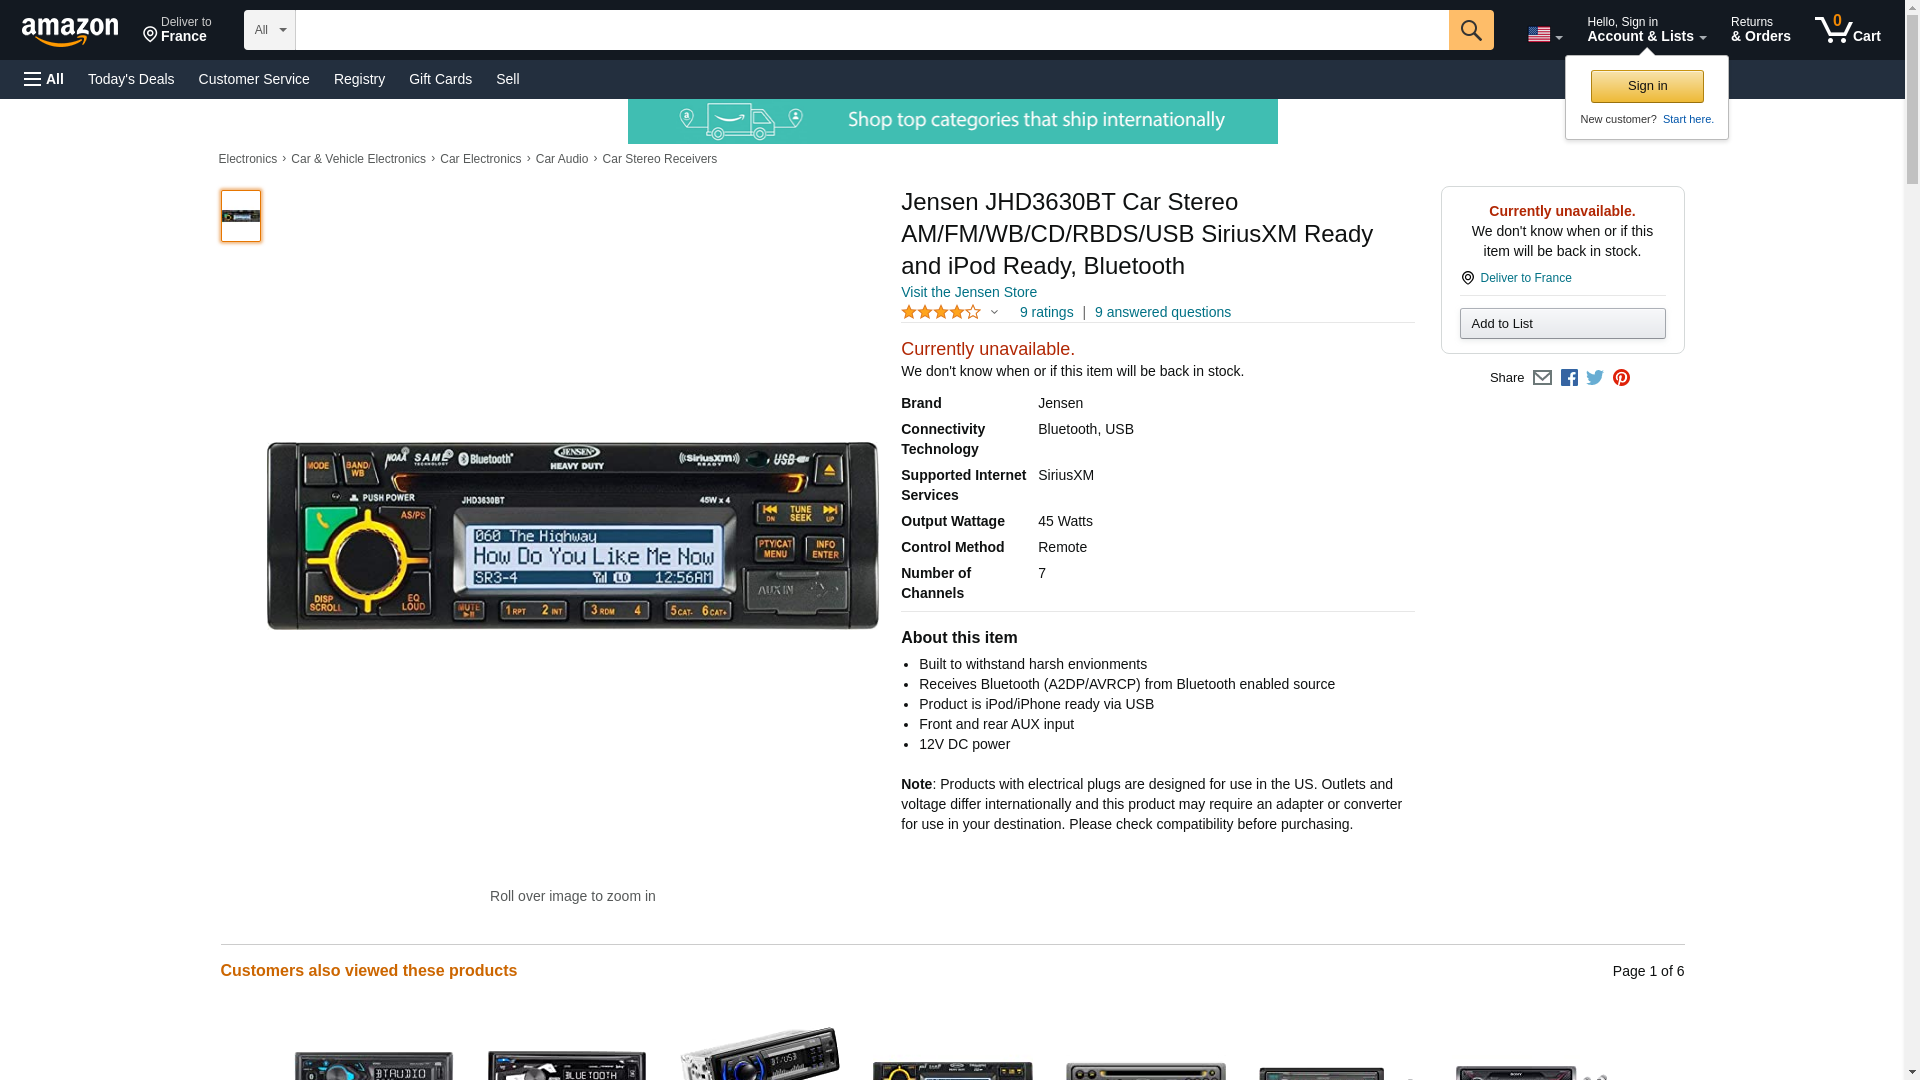Open the shopping cart icon
This screenshot has width=1920, height=1080.
1847,30
